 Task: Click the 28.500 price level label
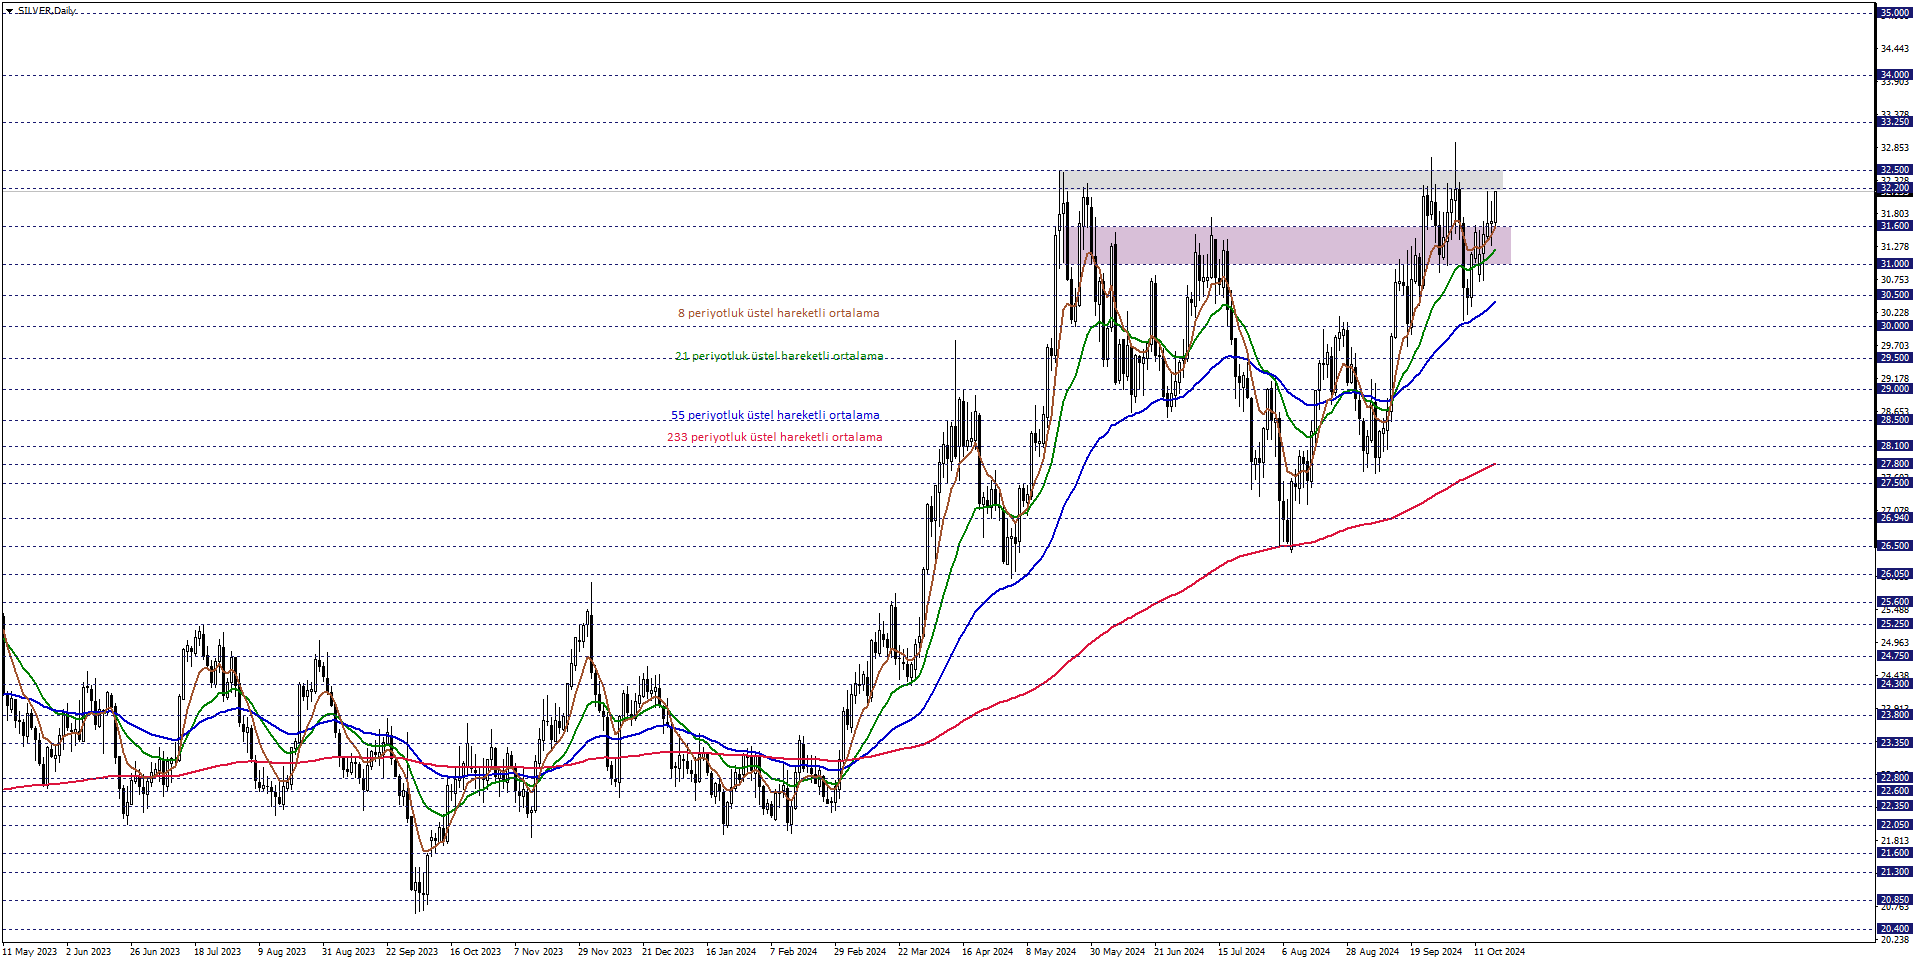coord(1895,420)
